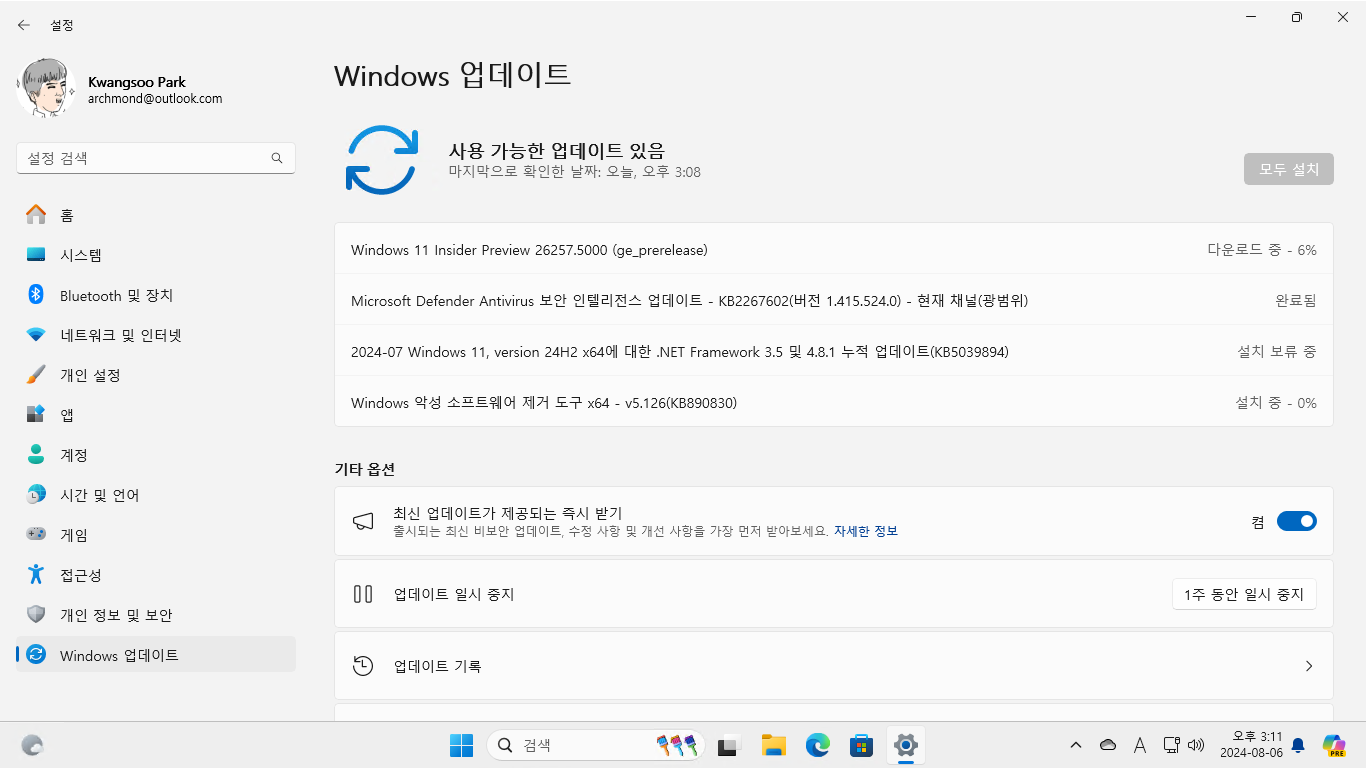
Task: Click the 모두 설치 button
Action: [x=1289, y=169]
